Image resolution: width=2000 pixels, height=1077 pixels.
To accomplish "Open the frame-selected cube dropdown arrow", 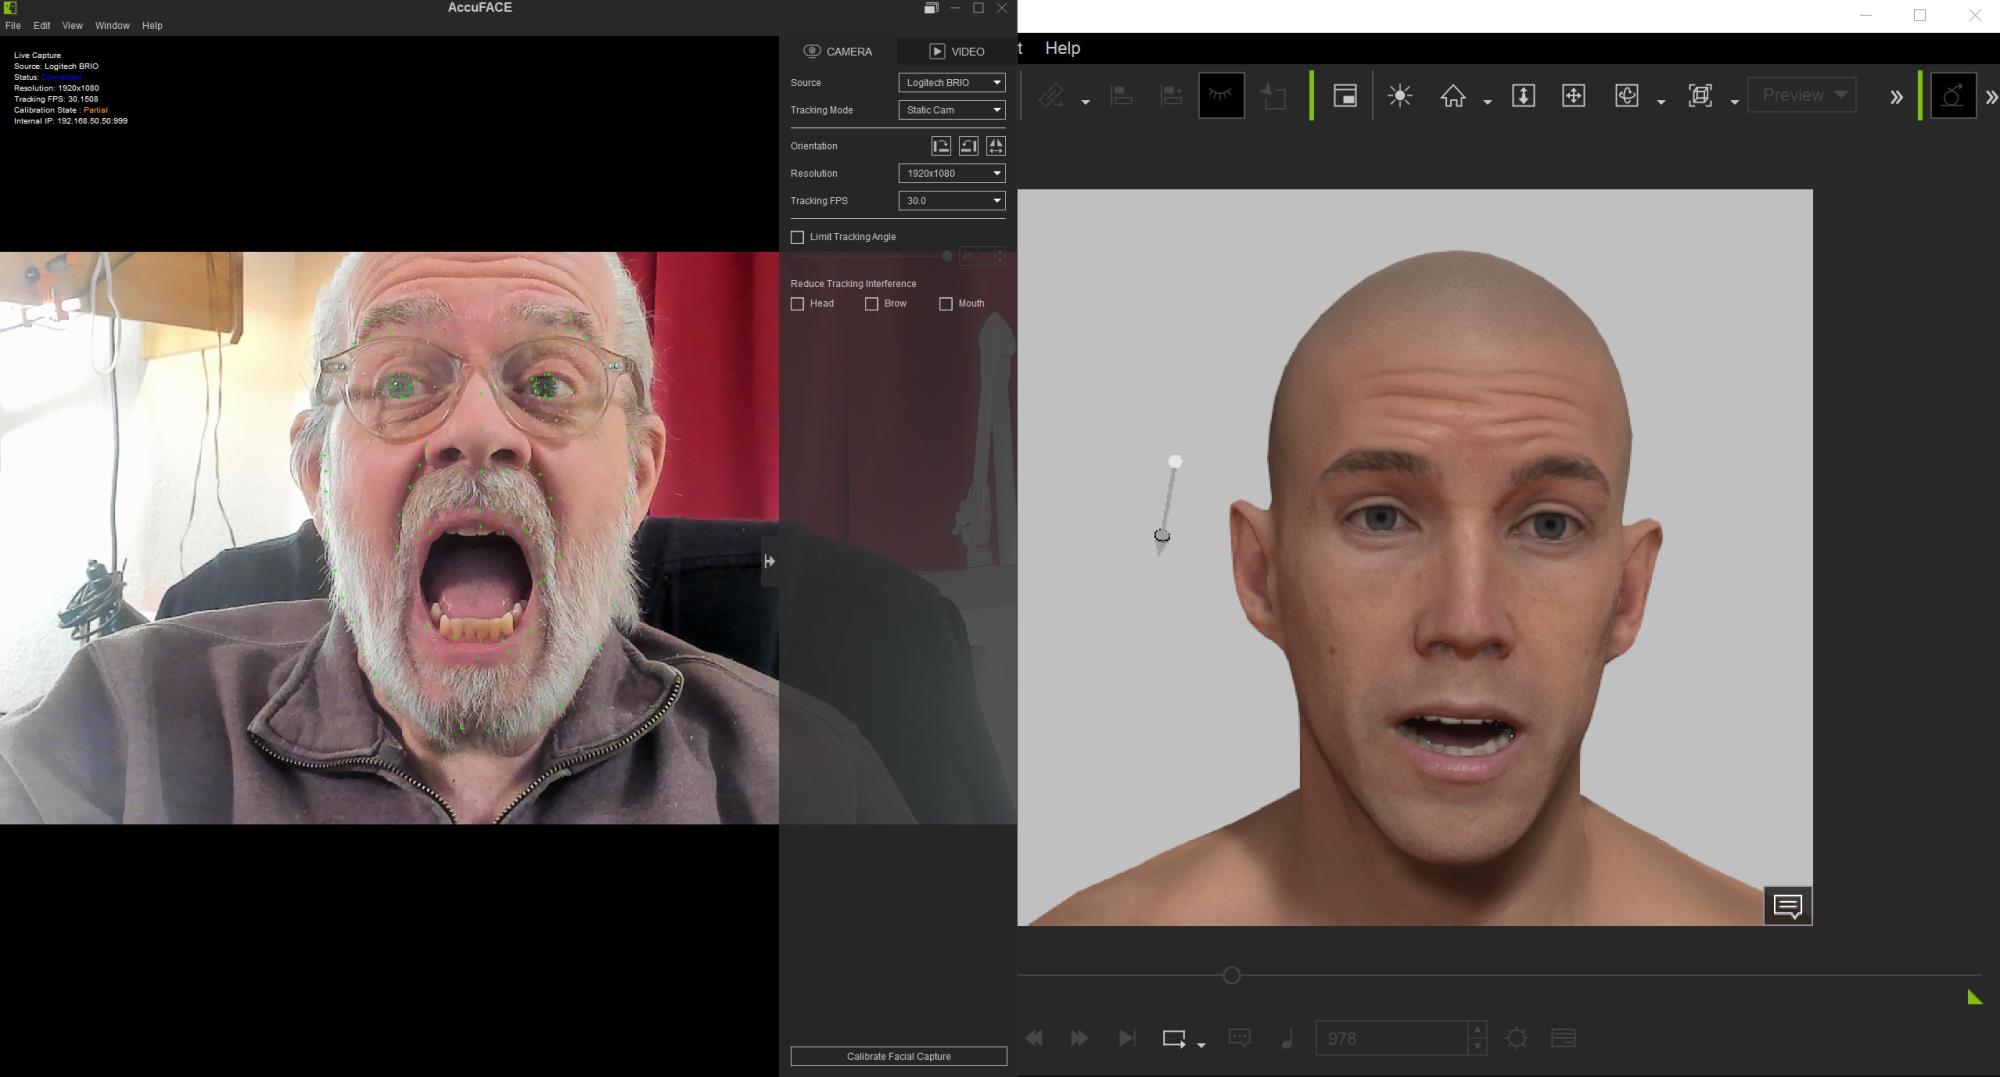I will click(x=1734, y=102).
